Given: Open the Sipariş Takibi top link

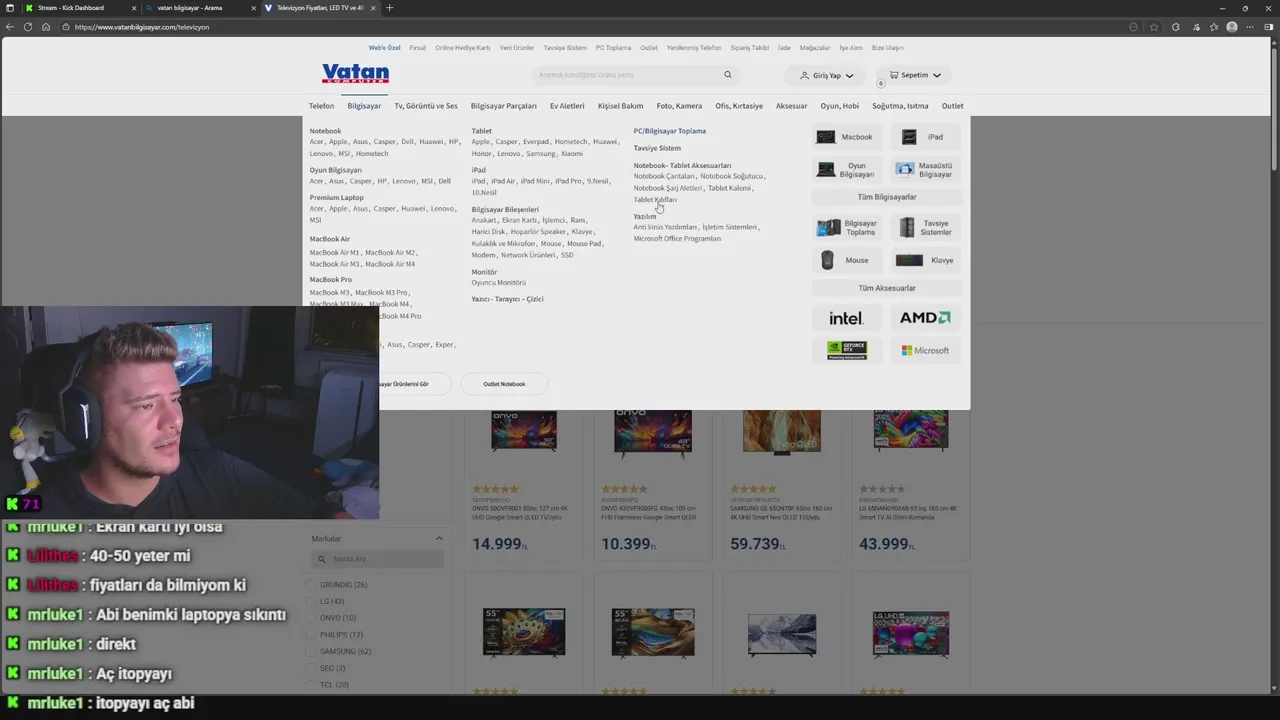Looking at the screenshot, I should pyautogui.click(x=749, y=48).
